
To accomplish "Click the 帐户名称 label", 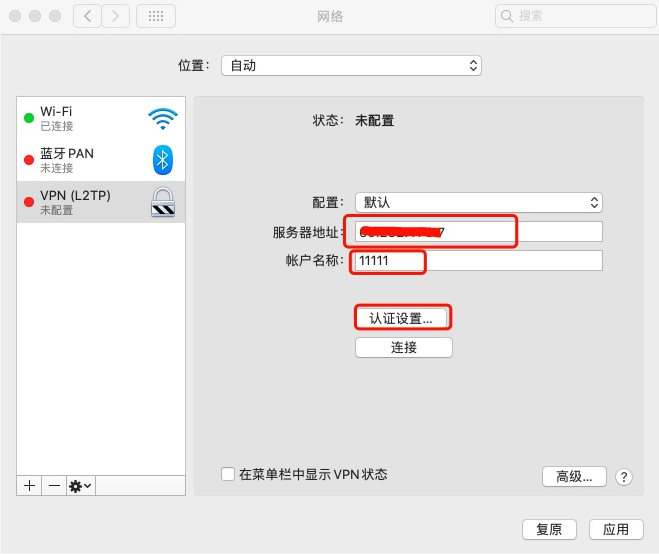I will point(314,261).
